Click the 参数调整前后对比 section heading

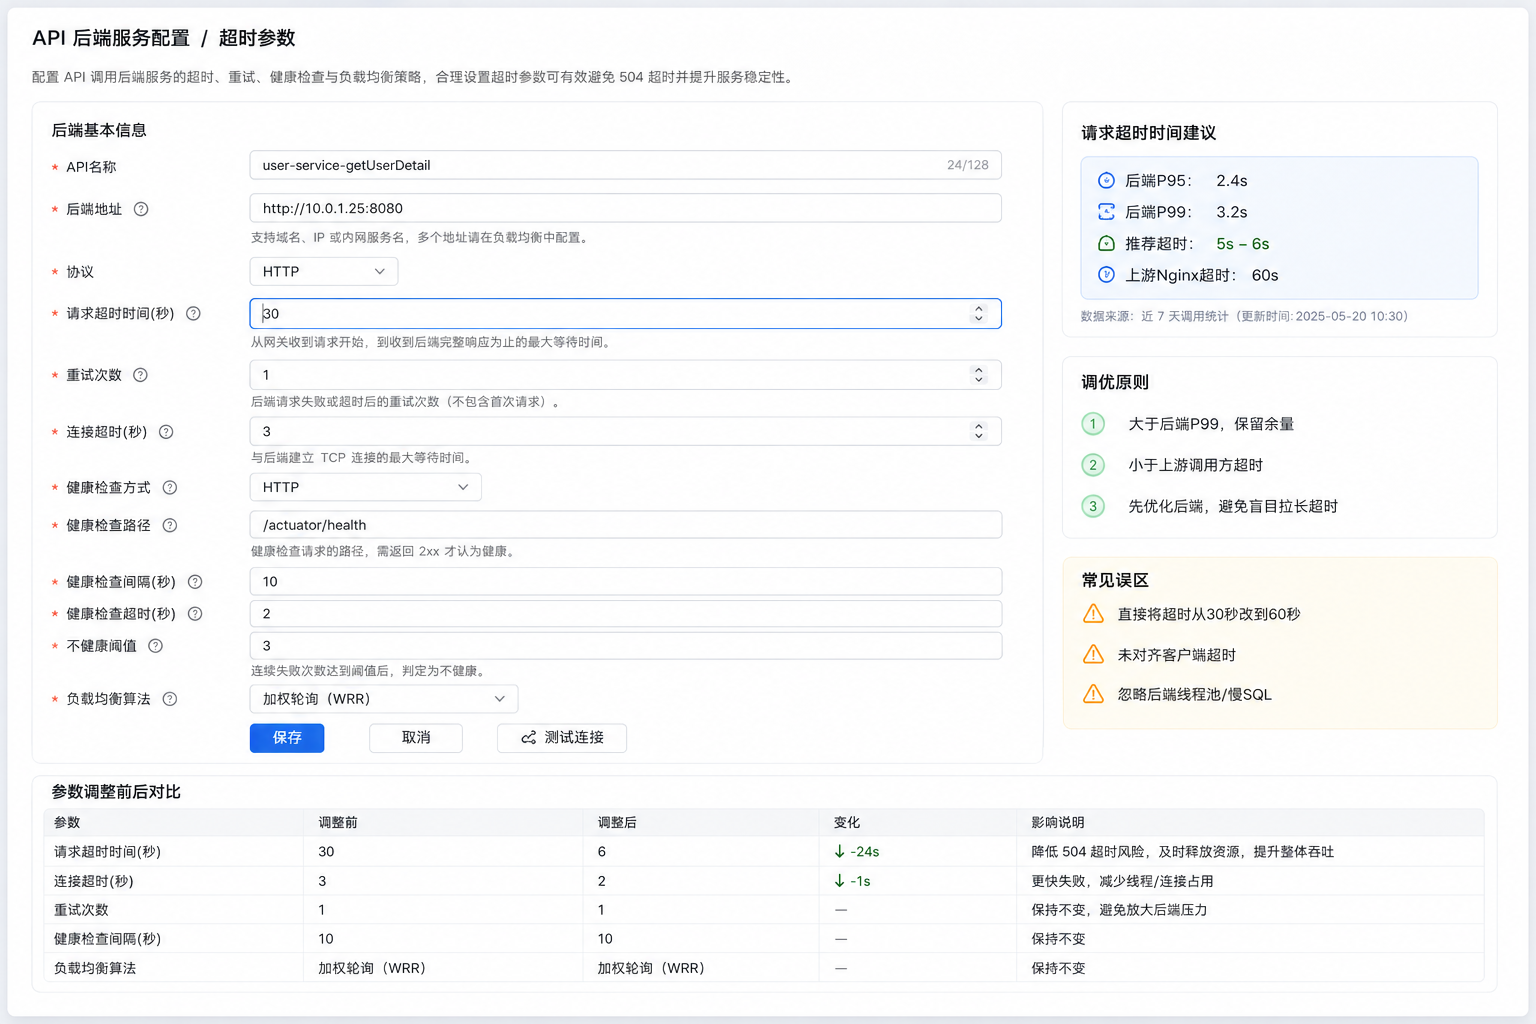click(x=116, y=792)
